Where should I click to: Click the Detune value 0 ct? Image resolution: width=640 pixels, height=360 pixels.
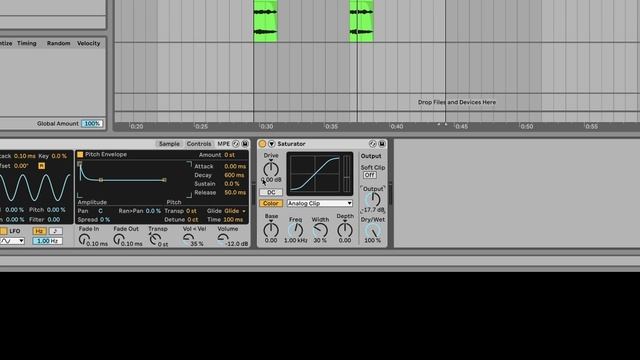(193, 220)
